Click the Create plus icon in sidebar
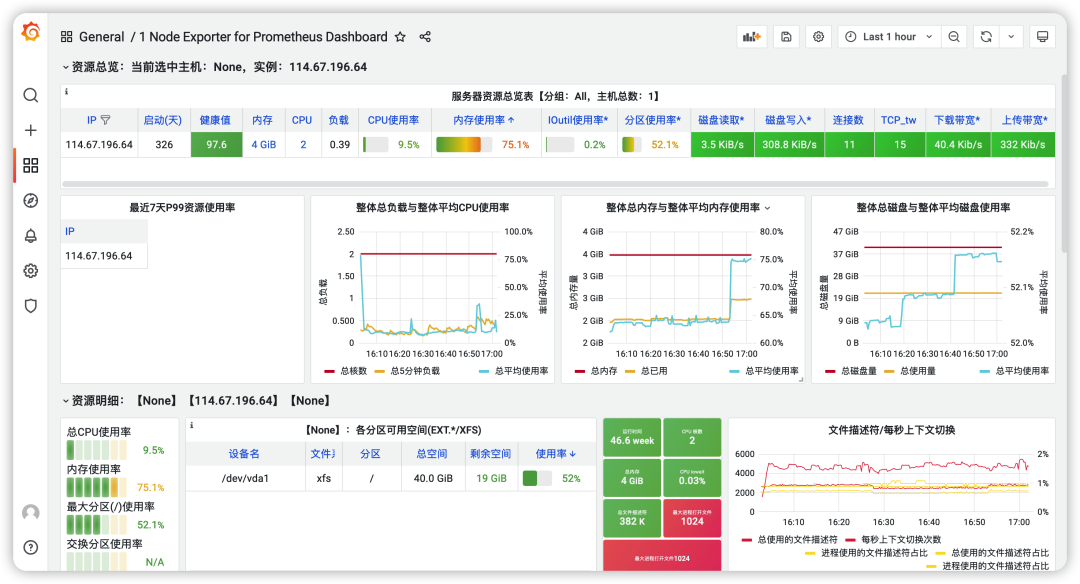The width and height of the screenshot is (1080, 584). [x=30, y=130]
